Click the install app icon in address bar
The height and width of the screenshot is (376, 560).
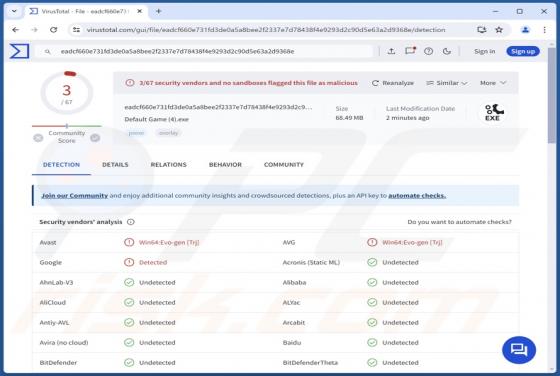(x=482, y=30)
